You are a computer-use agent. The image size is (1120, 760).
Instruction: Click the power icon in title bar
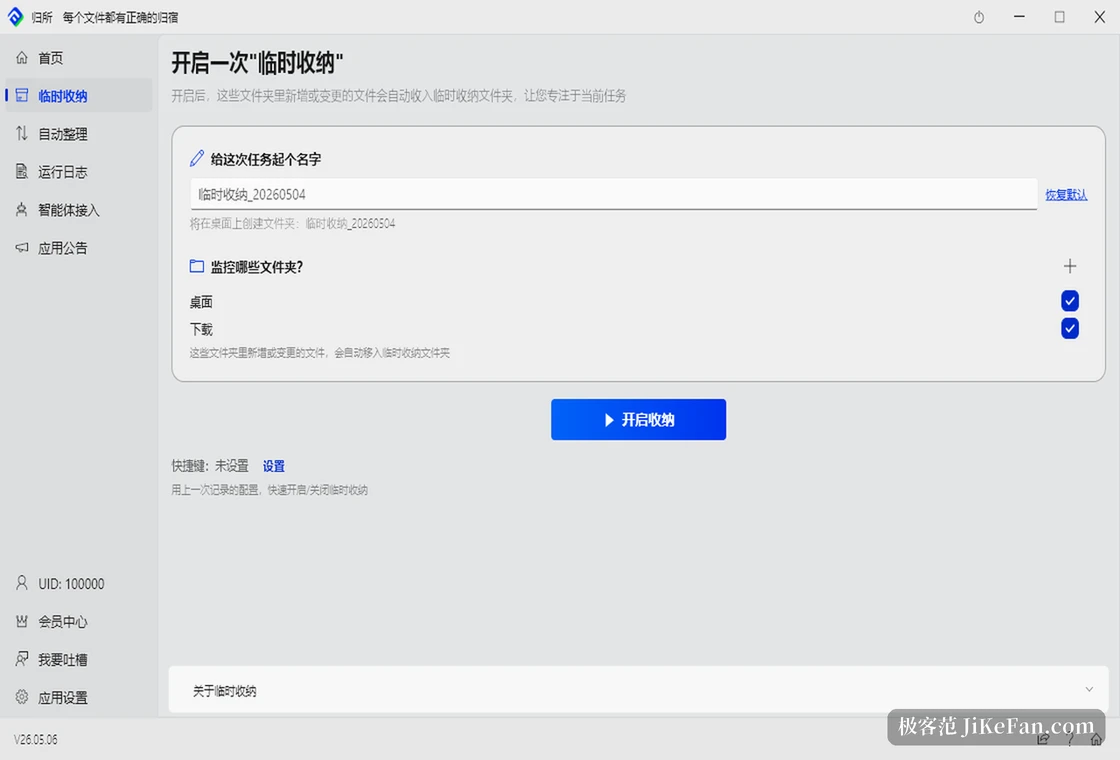pyautogui.click(x=979, y=17)
